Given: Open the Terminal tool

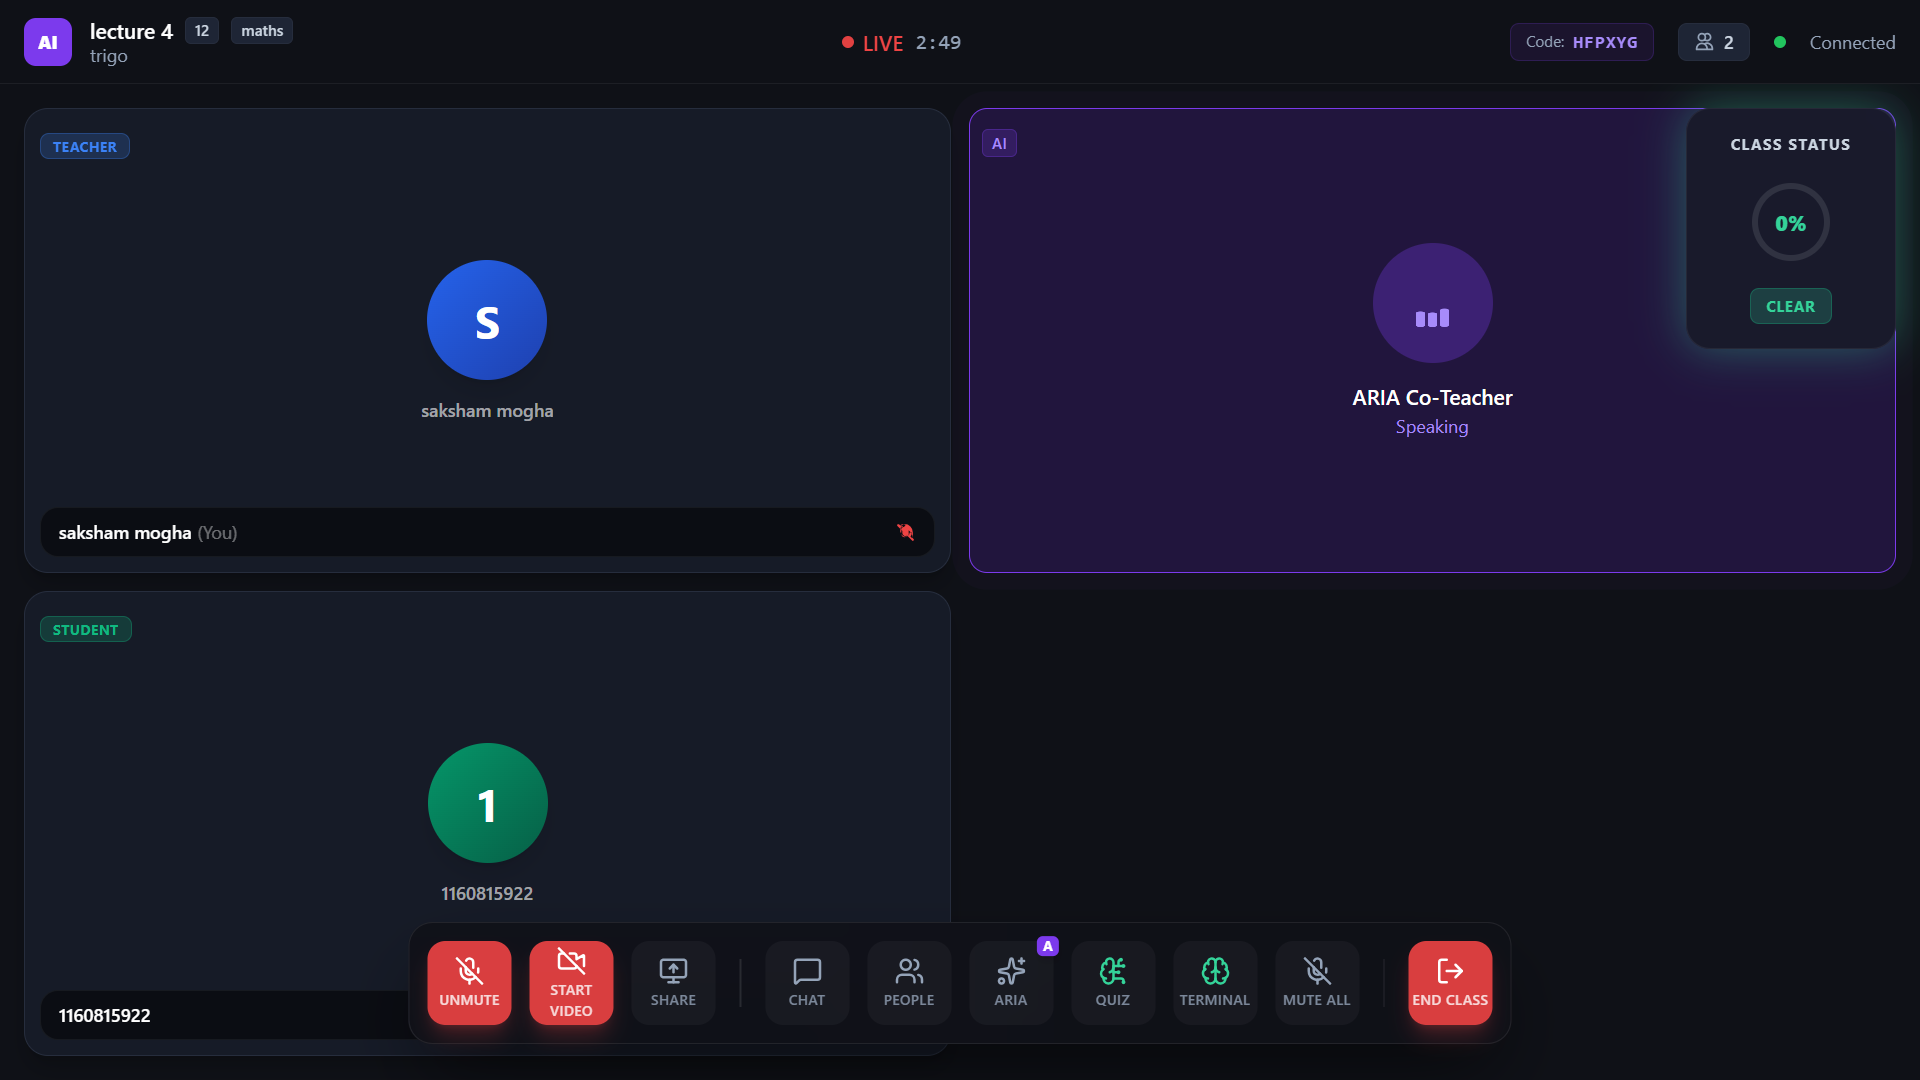Looking at the screenshot, I should click(1215, 983).
